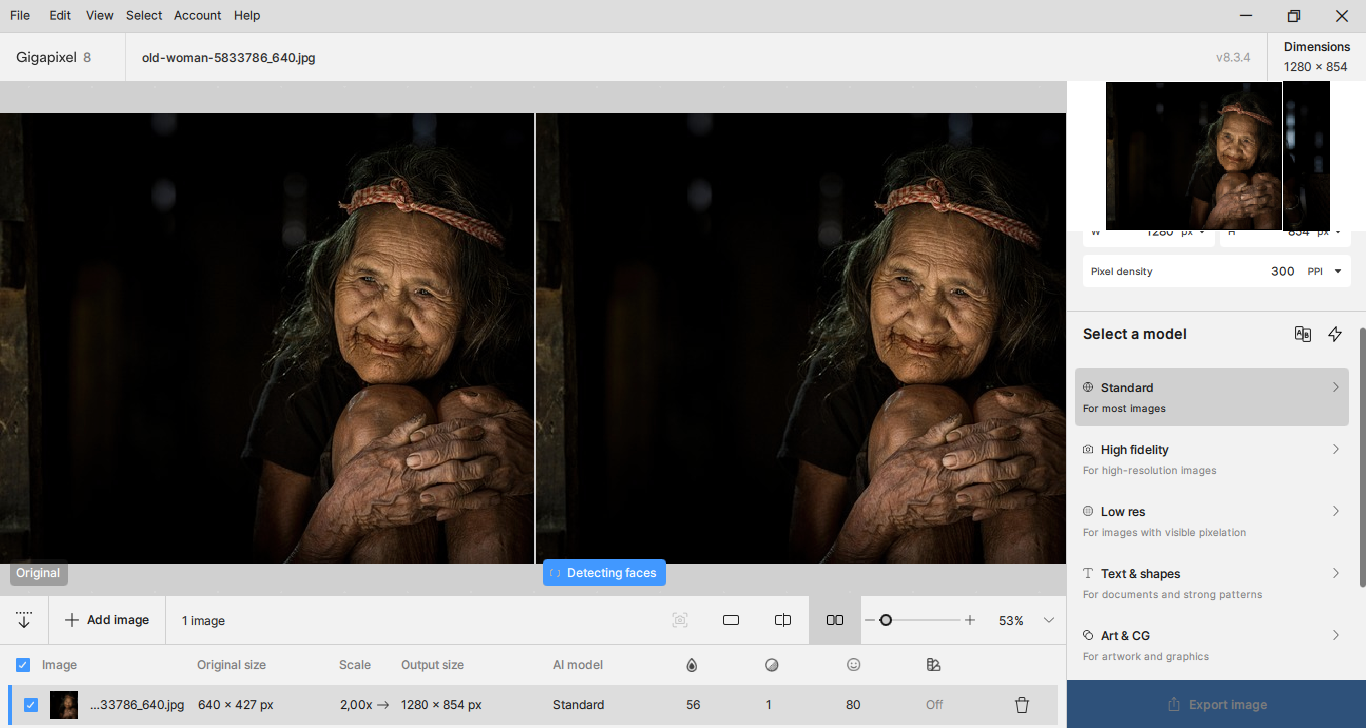Open the Account menu

197,15
